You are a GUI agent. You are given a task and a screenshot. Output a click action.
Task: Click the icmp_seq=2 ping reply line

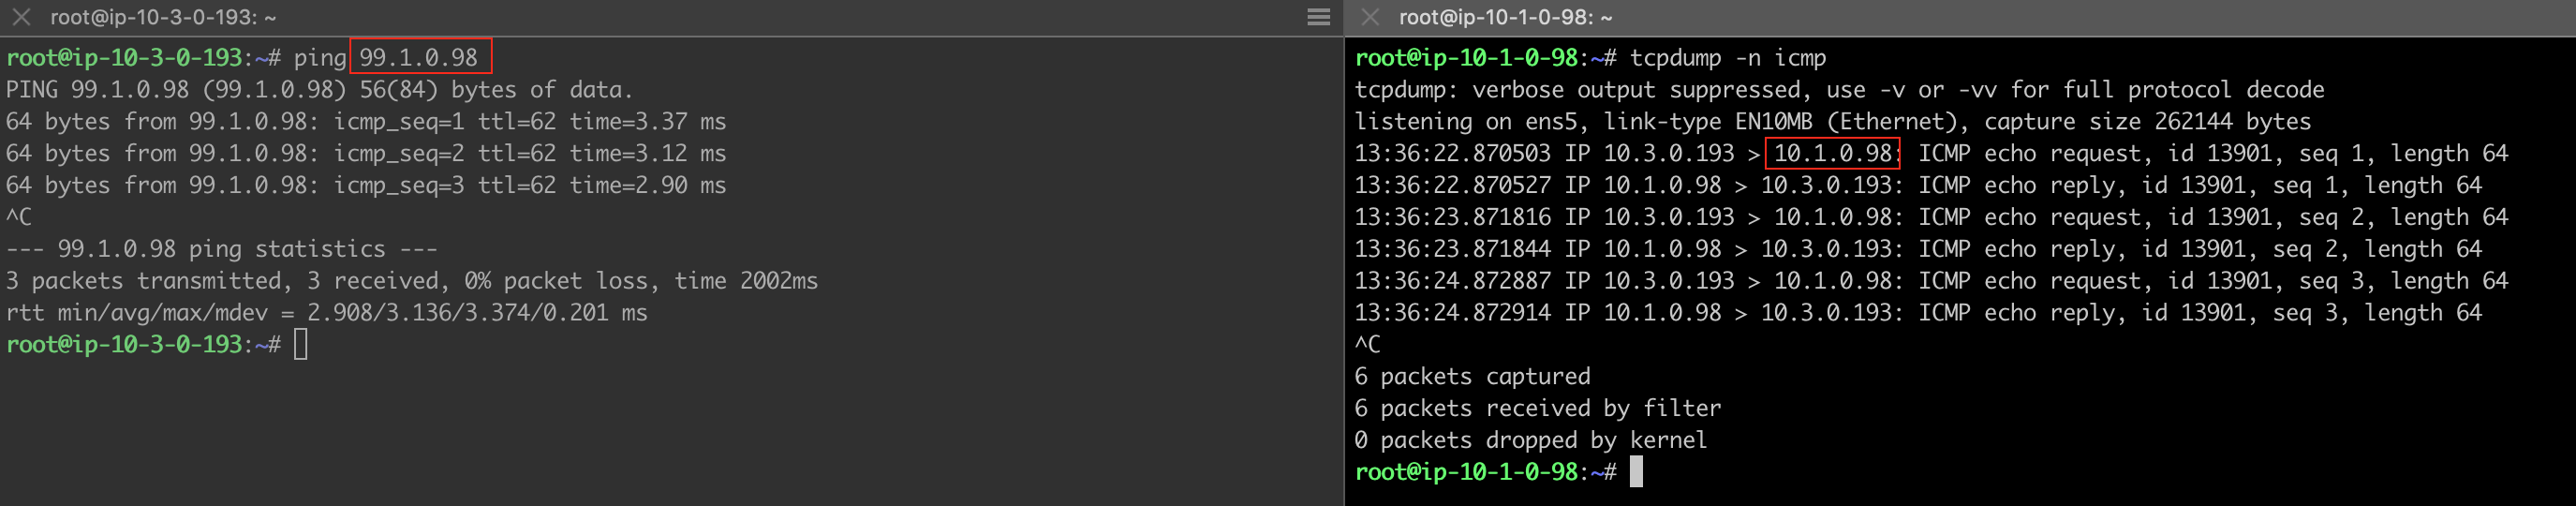[x=366, y=154]
